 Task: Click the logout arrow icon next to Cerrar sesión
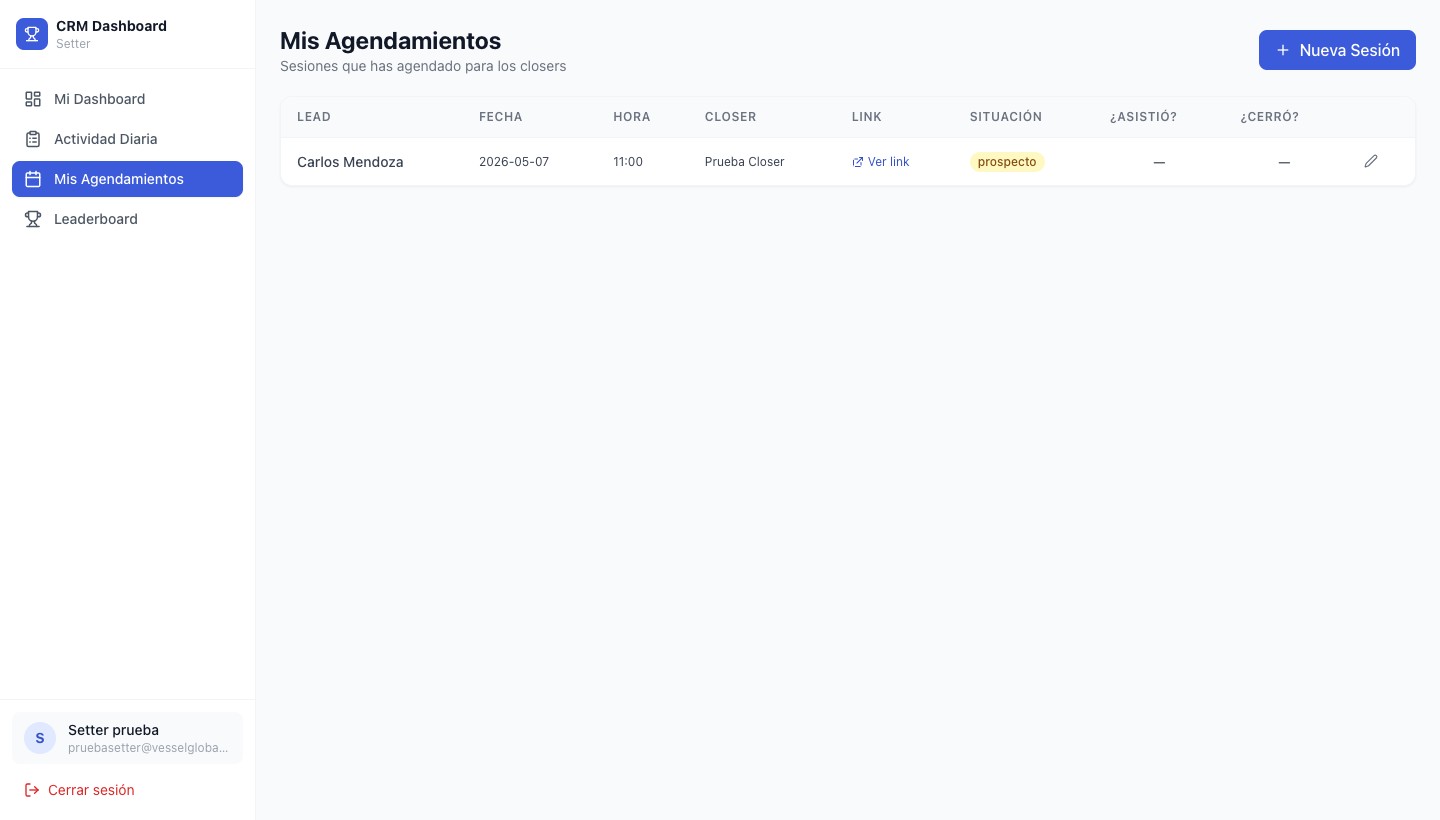coord(33,790)
